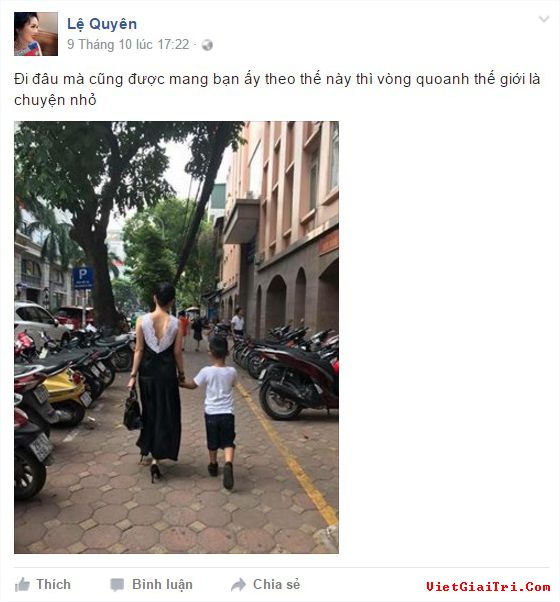Select the Bình luận label
The image size is (560, 602).
[162, 584]
